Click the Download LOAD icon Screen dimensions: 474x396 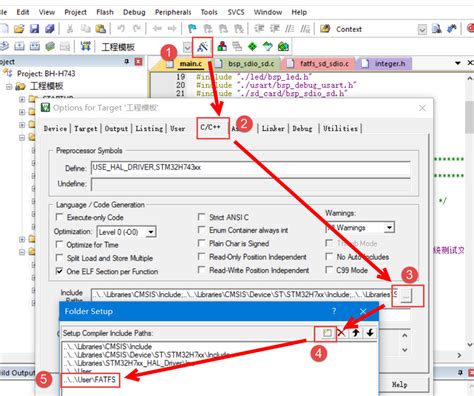(85, 46)
